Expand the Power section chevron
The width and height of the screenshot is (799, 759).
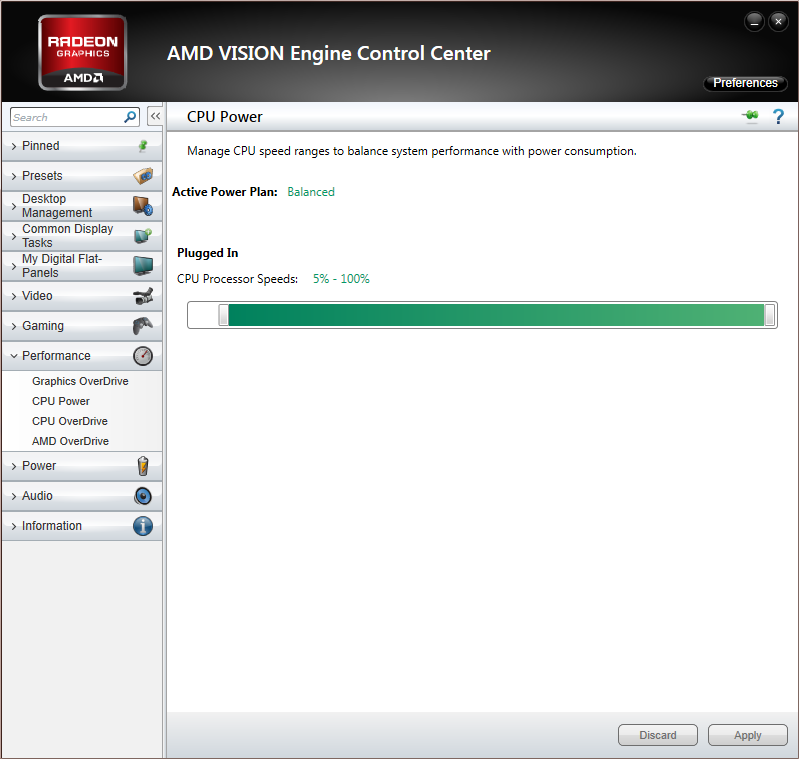pyautogui.click(x=14, y=467)
